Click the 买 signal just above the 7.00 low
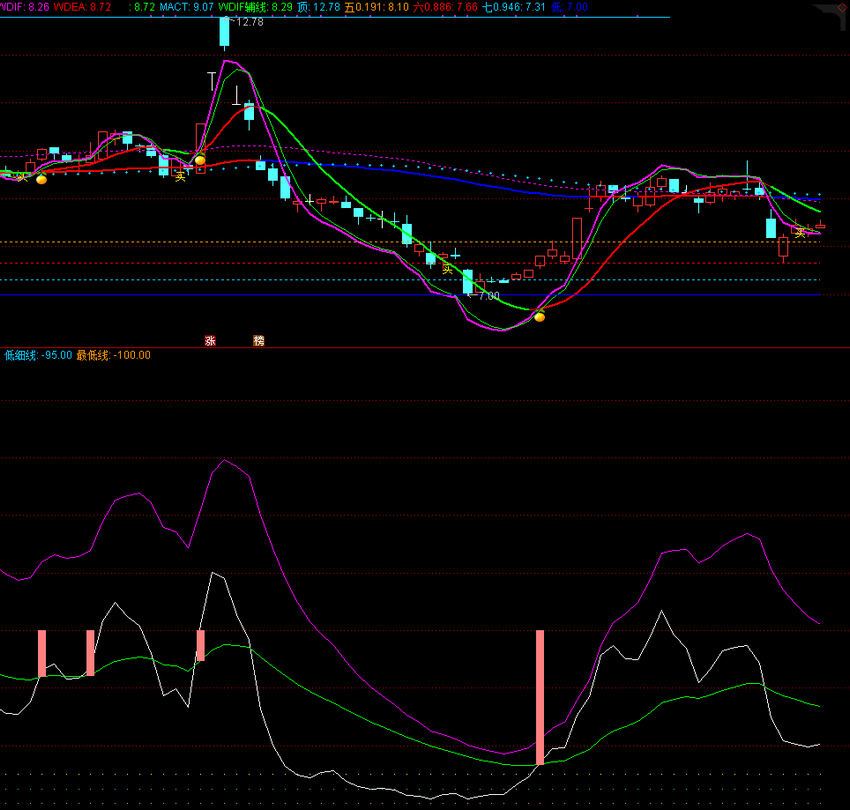Image resolution: width=850 pixels, height=810 pixels. (447, 268)
